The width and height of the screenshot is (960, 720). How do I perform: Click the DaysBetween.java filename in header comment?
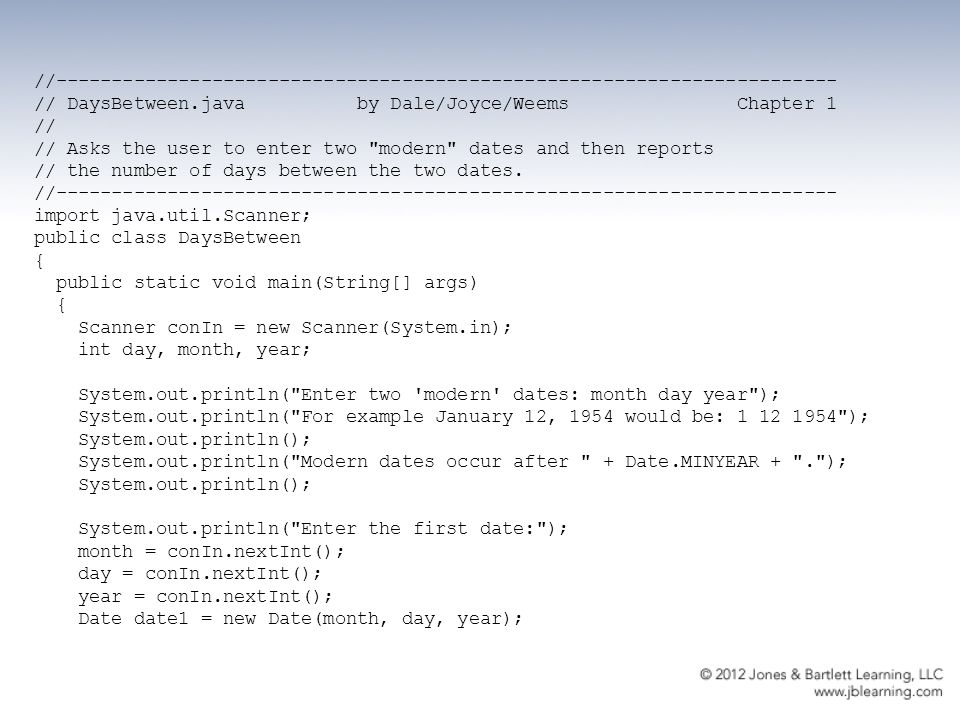[x=156, y=103]
